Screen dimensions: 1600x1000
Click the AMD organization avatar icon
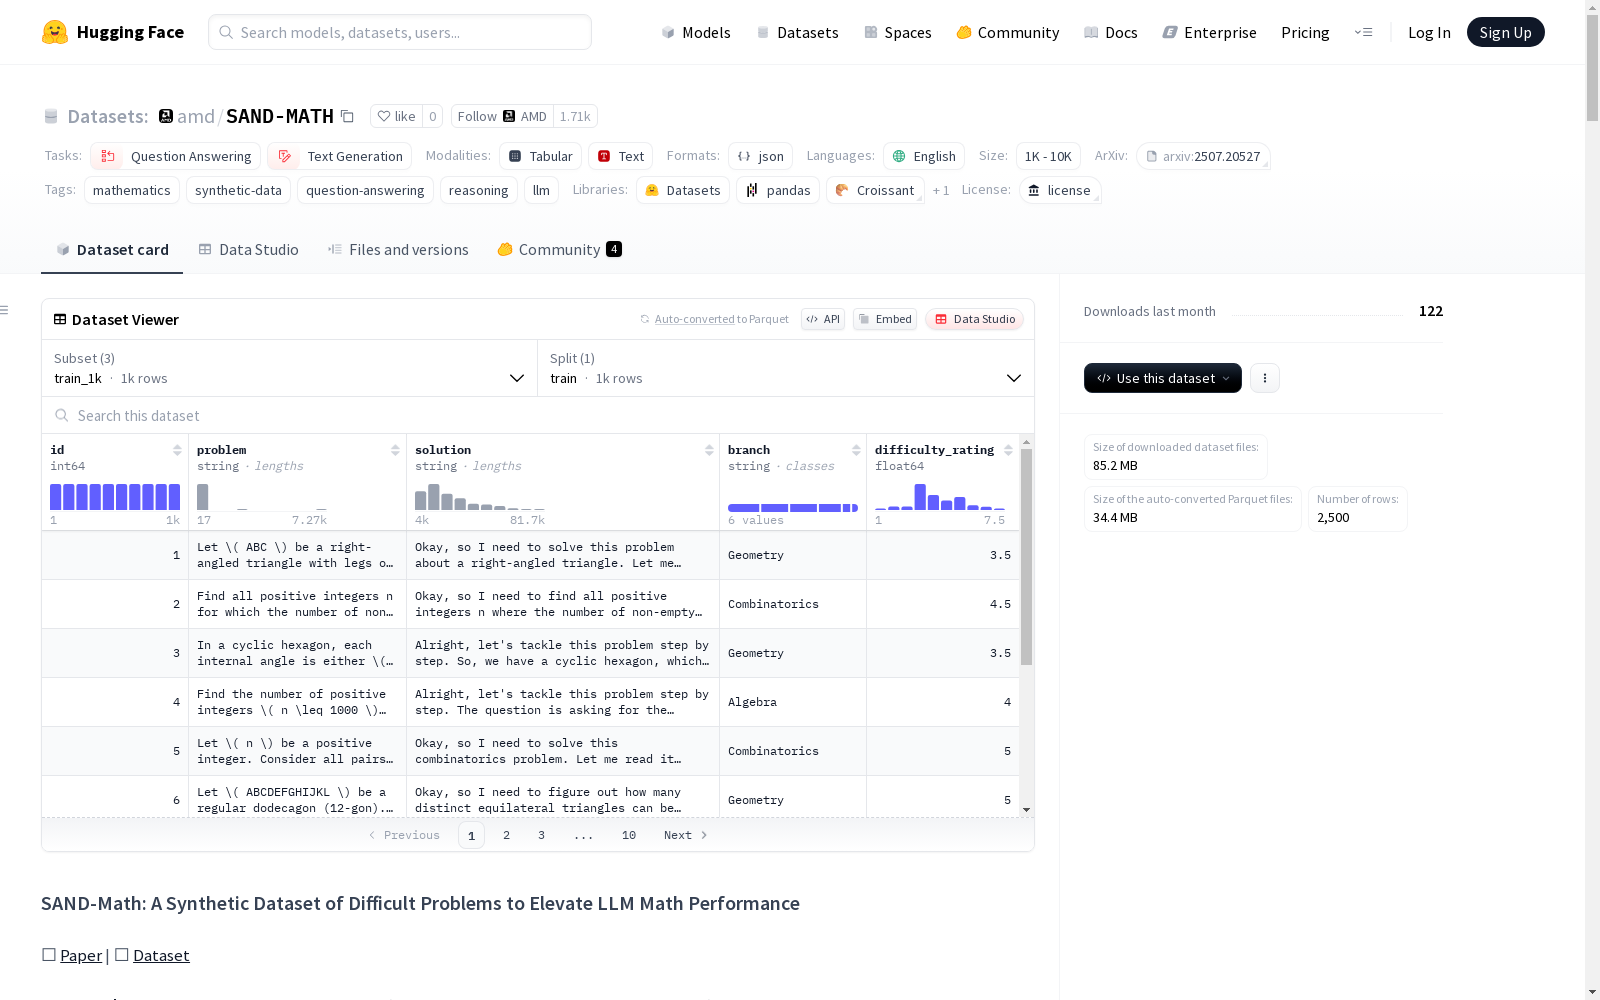tap(166, 116)
